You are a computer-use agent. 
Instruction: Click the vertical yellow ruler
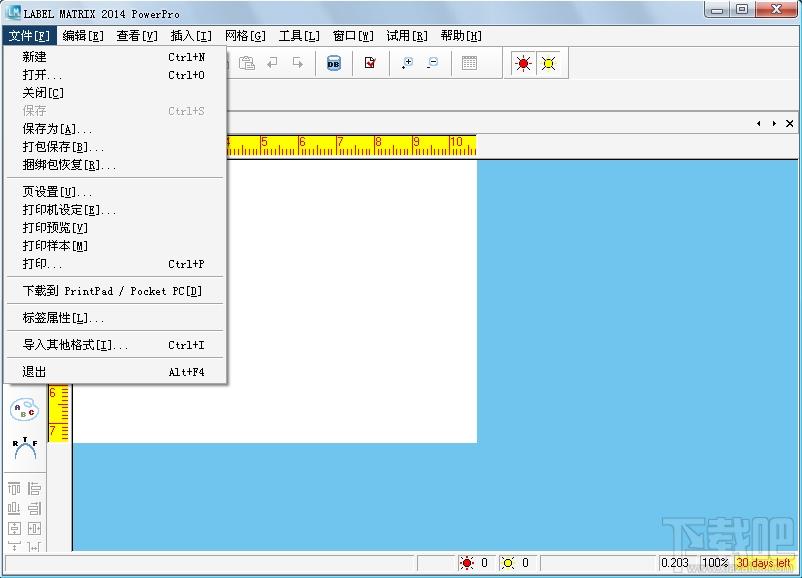point(59,413)
